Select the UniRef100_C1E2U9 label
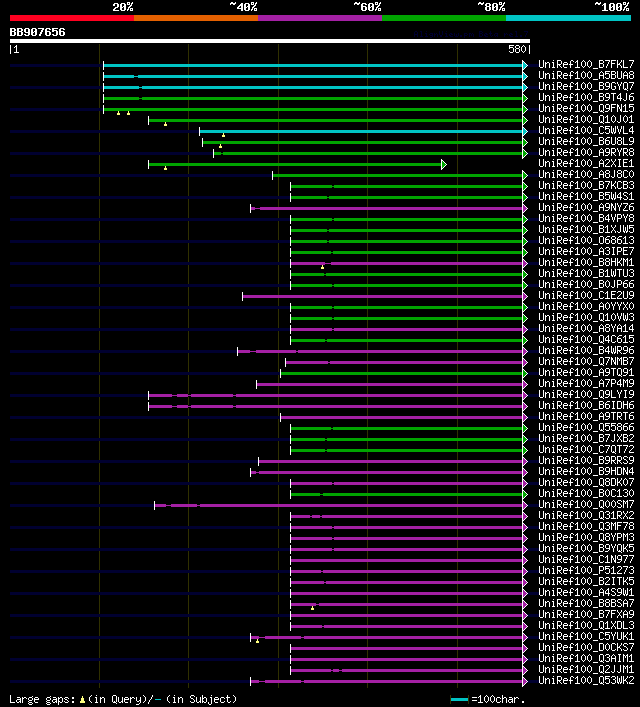The height and width of the screenshot is (707, 640). tap(586, 295)
